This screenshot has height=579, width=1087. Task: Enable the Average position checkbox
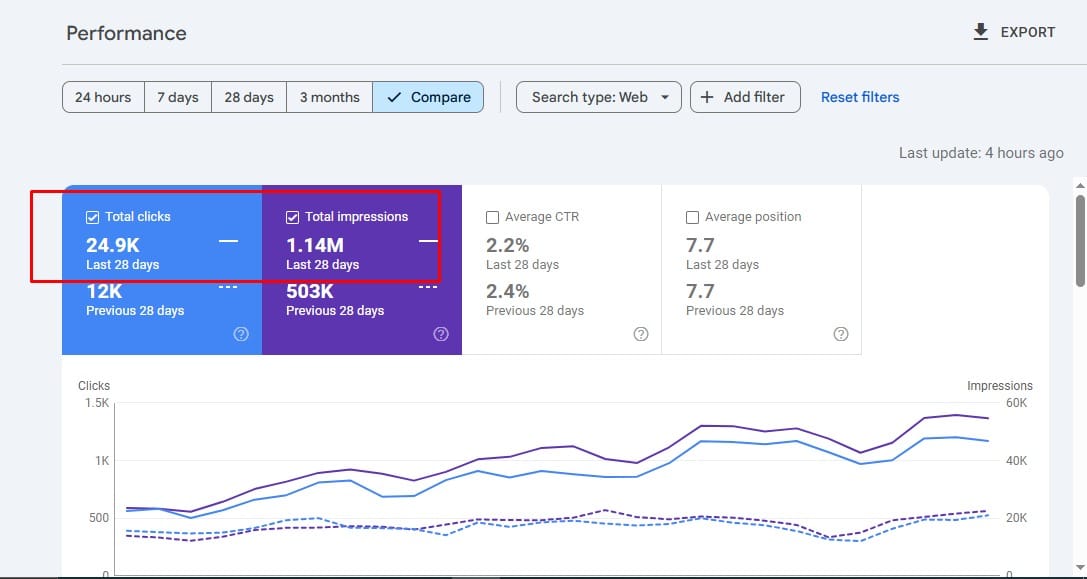(692, 217)
